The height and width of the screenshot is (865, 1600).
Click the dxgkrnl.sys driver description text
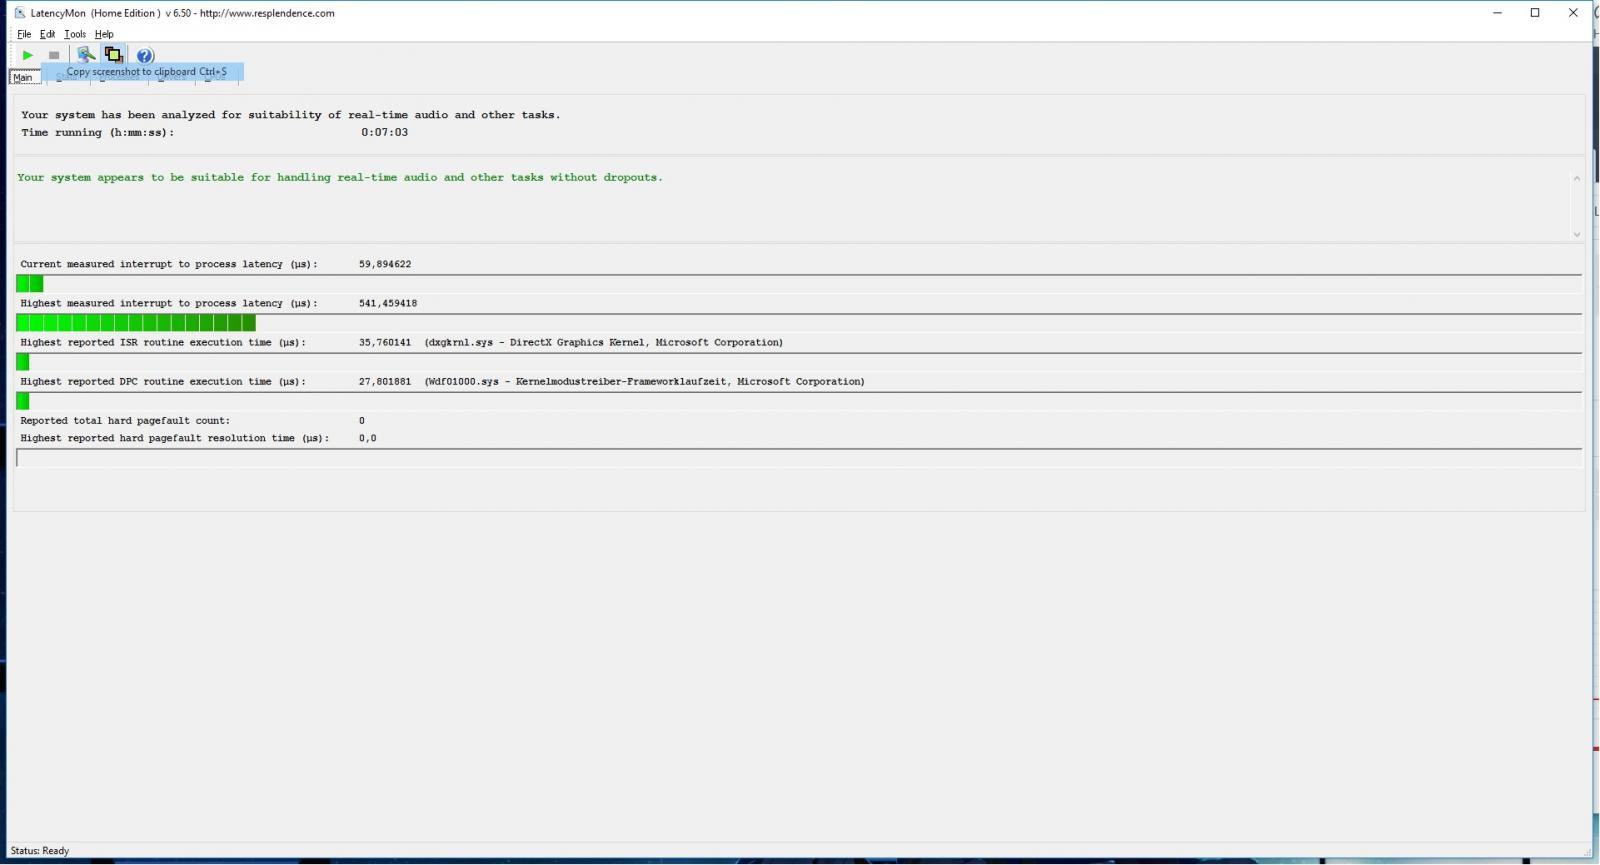pos(604,342)
